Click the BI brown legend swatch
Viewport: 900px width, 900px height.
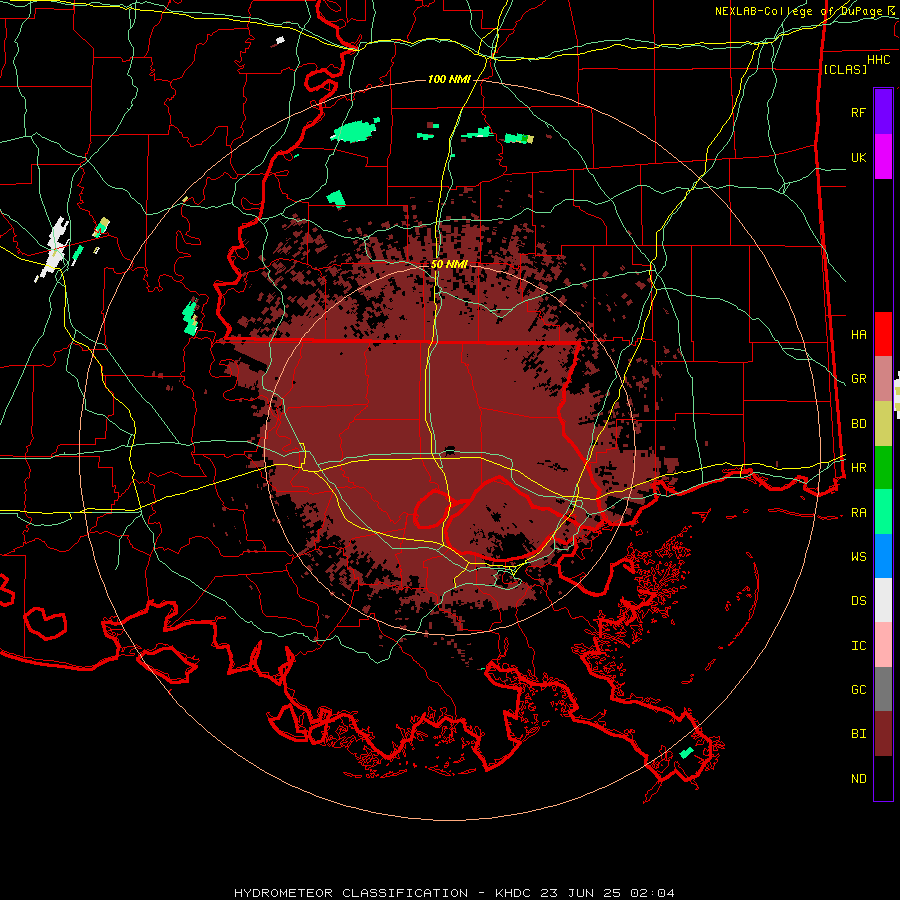[x=883, y=734]
